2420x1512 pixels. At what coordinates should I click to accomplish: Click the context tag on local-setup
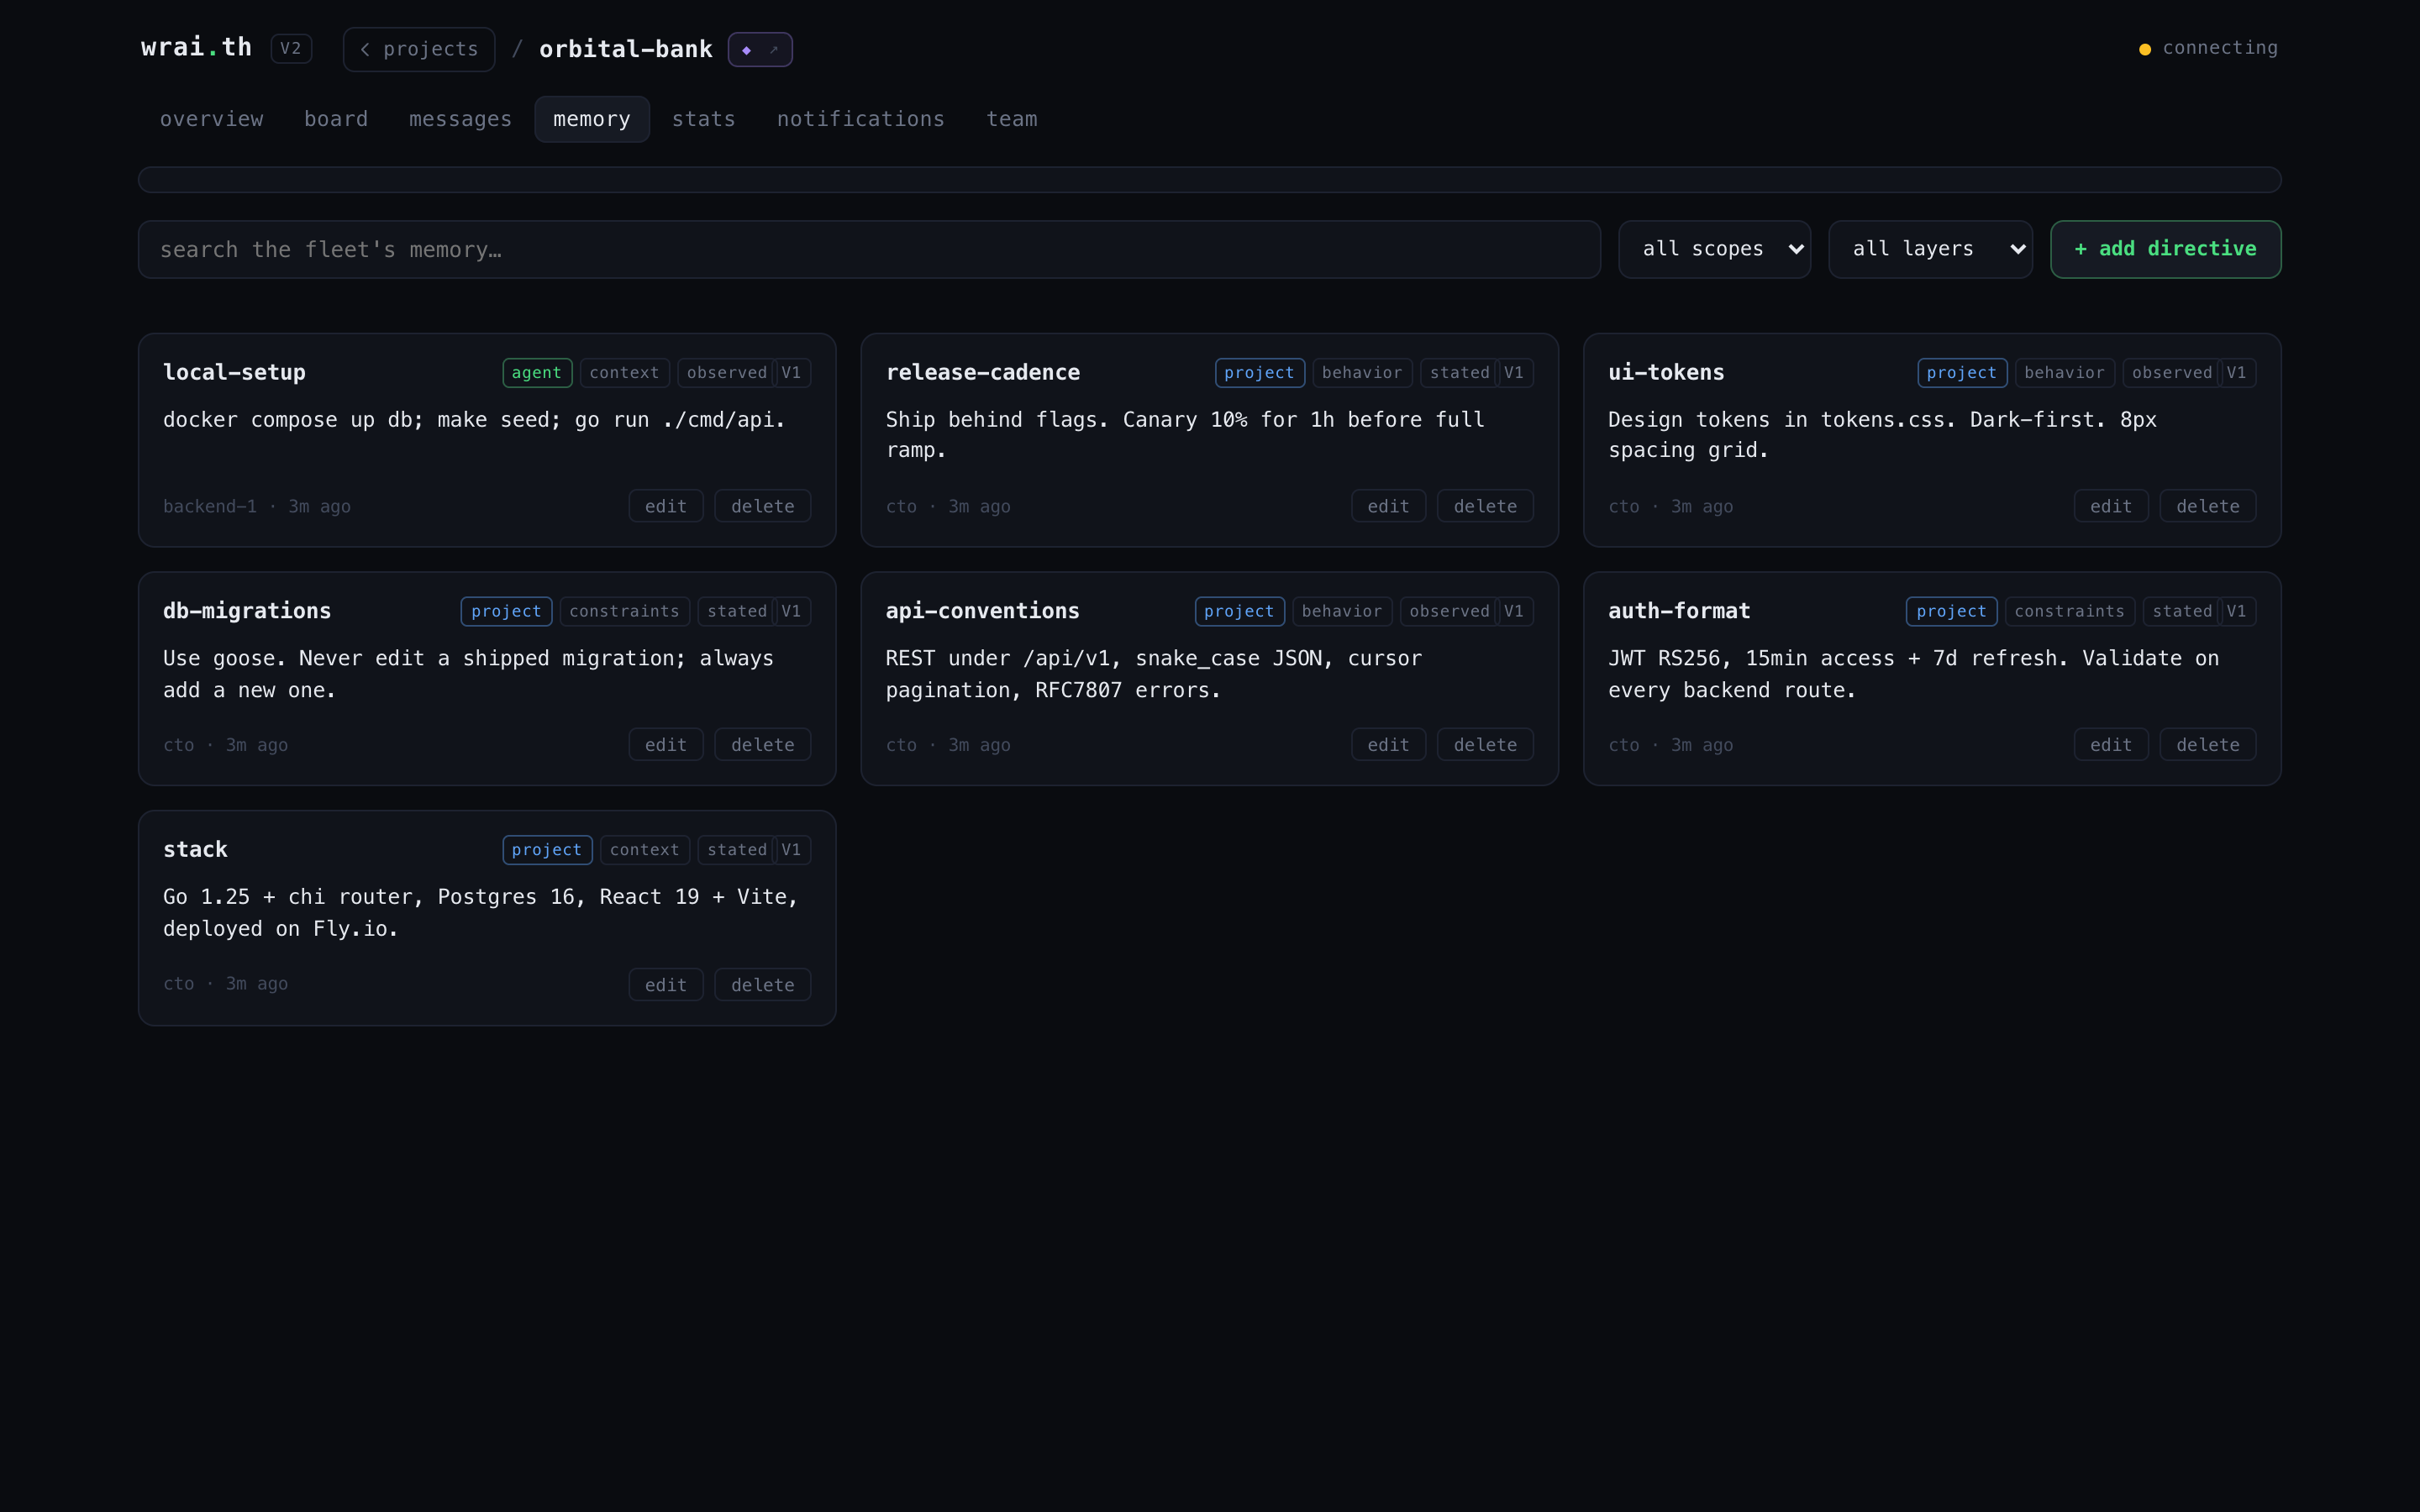(625, 373)
